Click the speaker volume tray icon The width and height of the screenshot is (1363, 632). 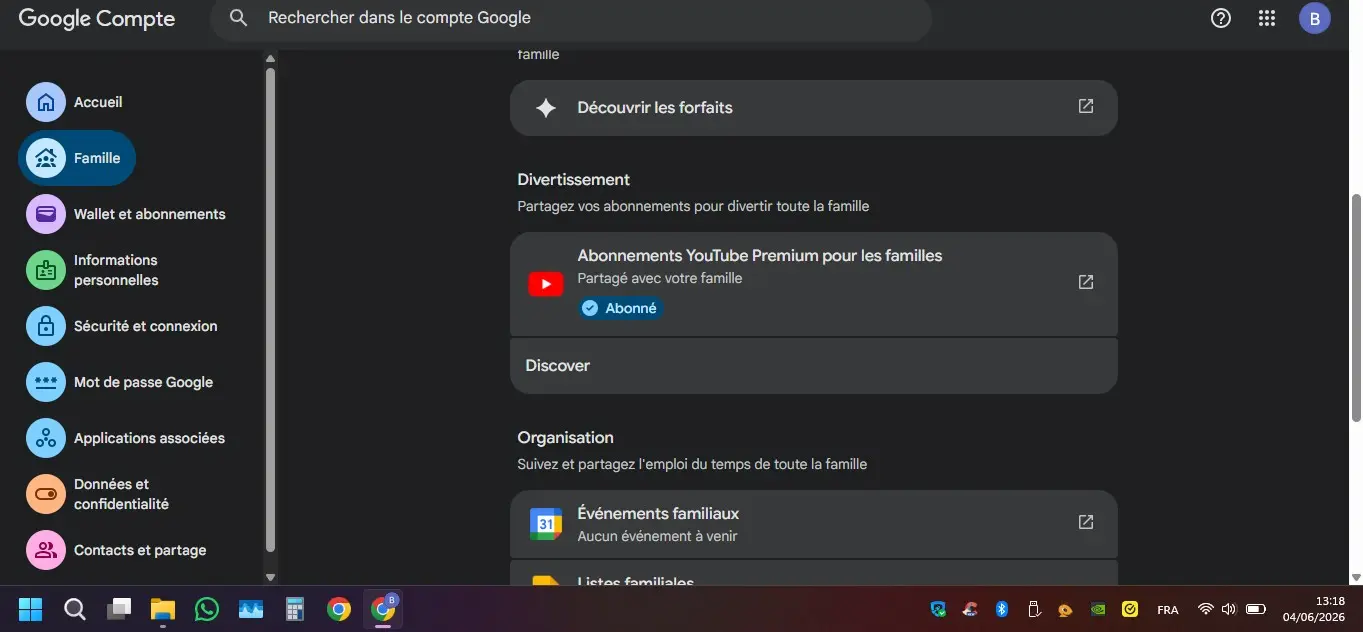pyautogui.click(x=1229, y=609)
